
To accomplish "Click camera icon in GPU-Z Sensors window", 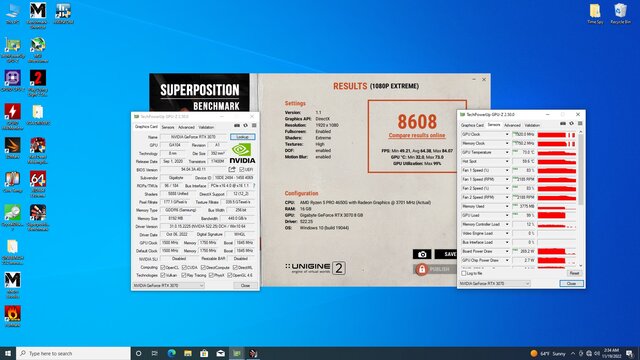I will [563, 124].
